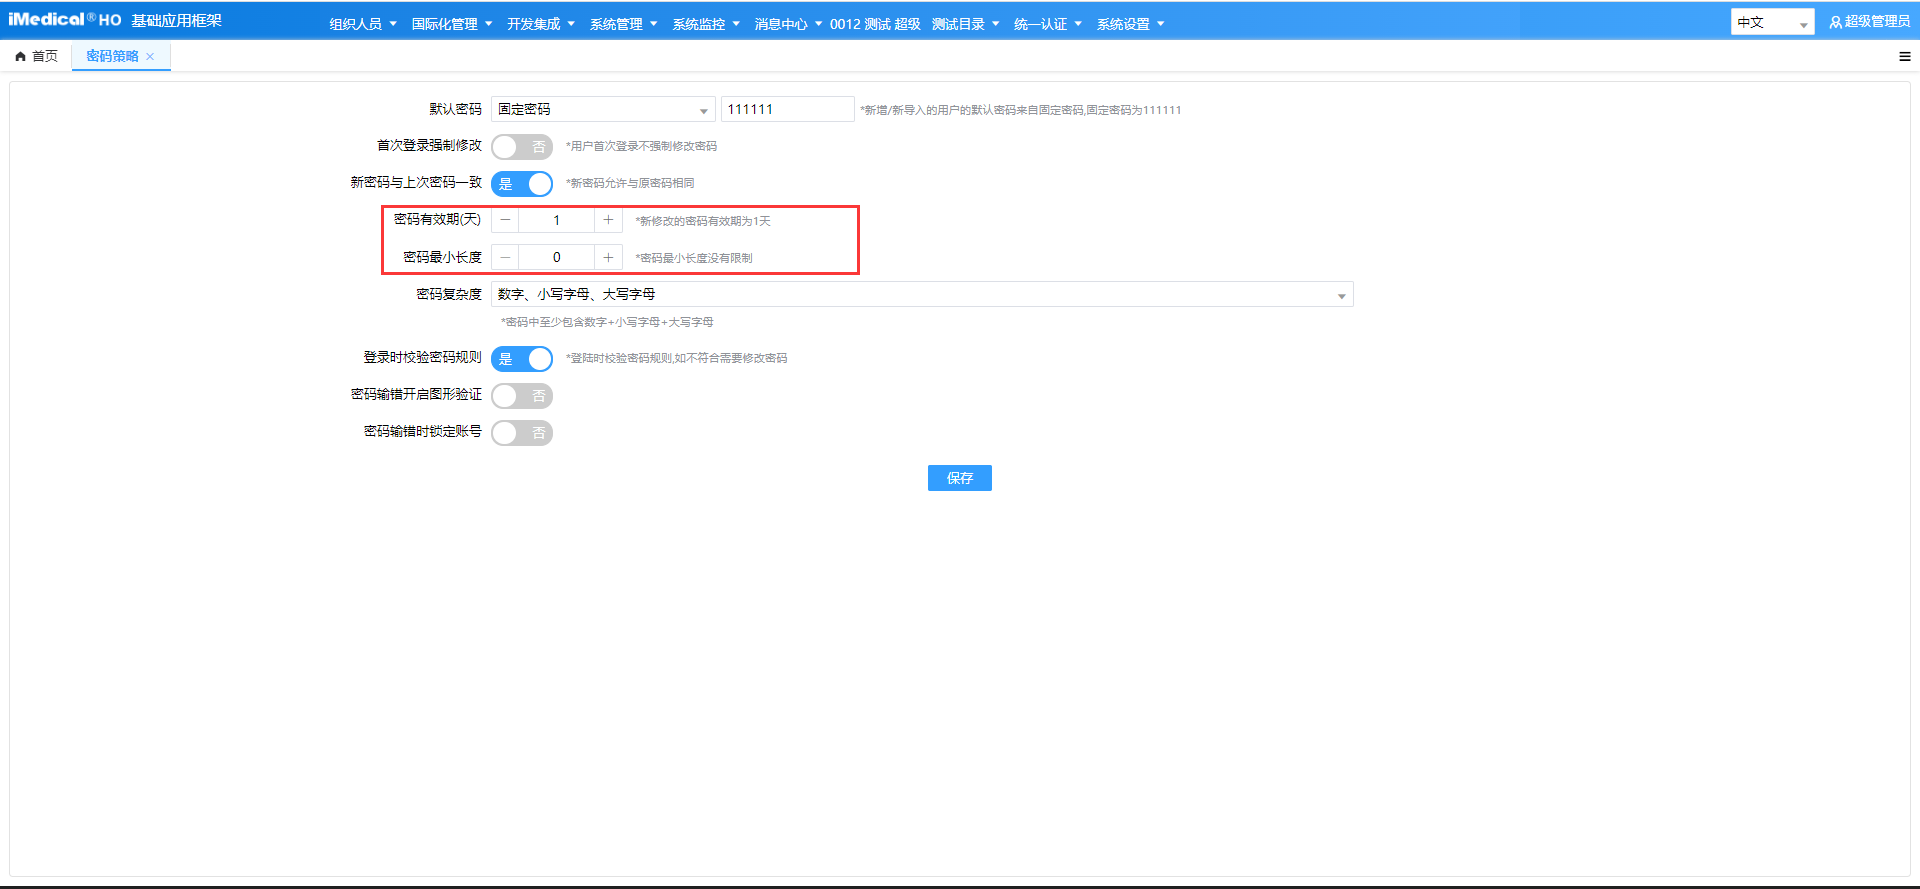Click the fixed password field containing 111111

(x=787, y=110)
